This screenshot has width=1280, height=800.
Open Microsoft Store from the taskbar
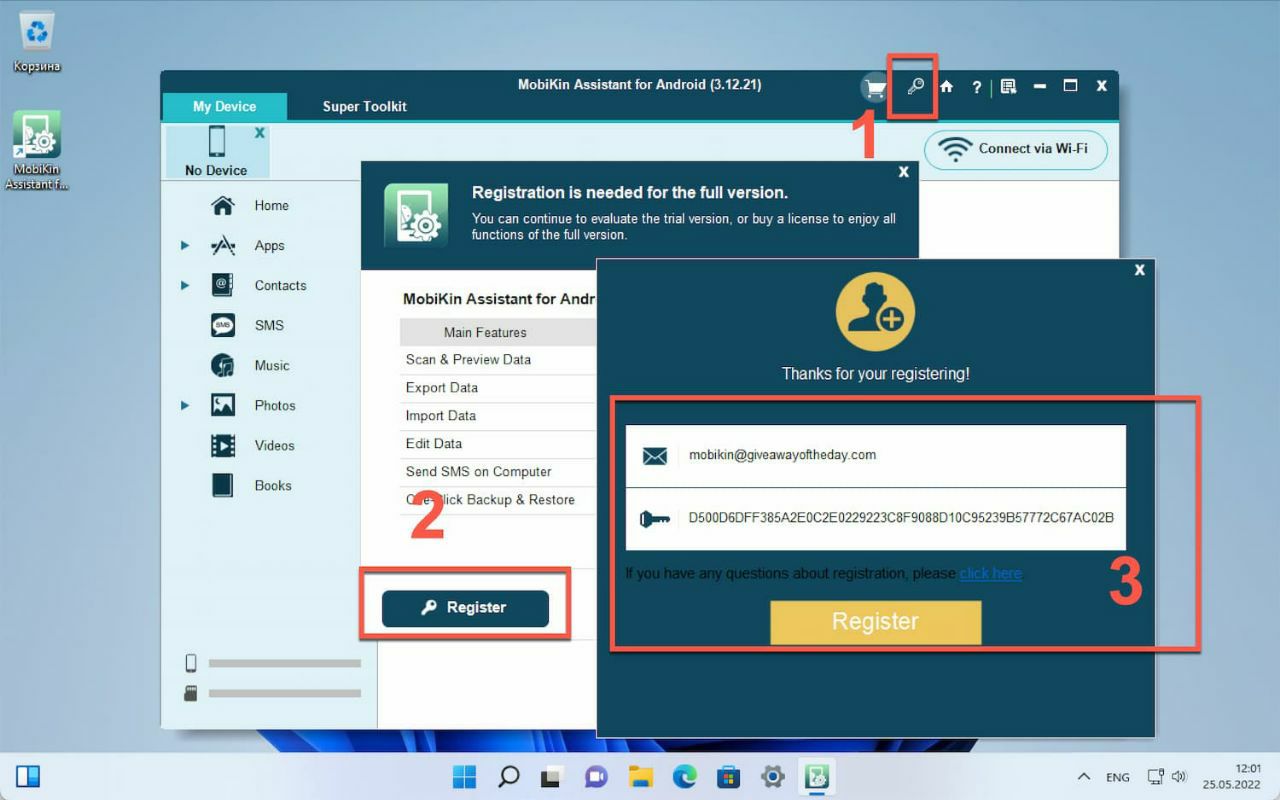[x=729, y=776]
